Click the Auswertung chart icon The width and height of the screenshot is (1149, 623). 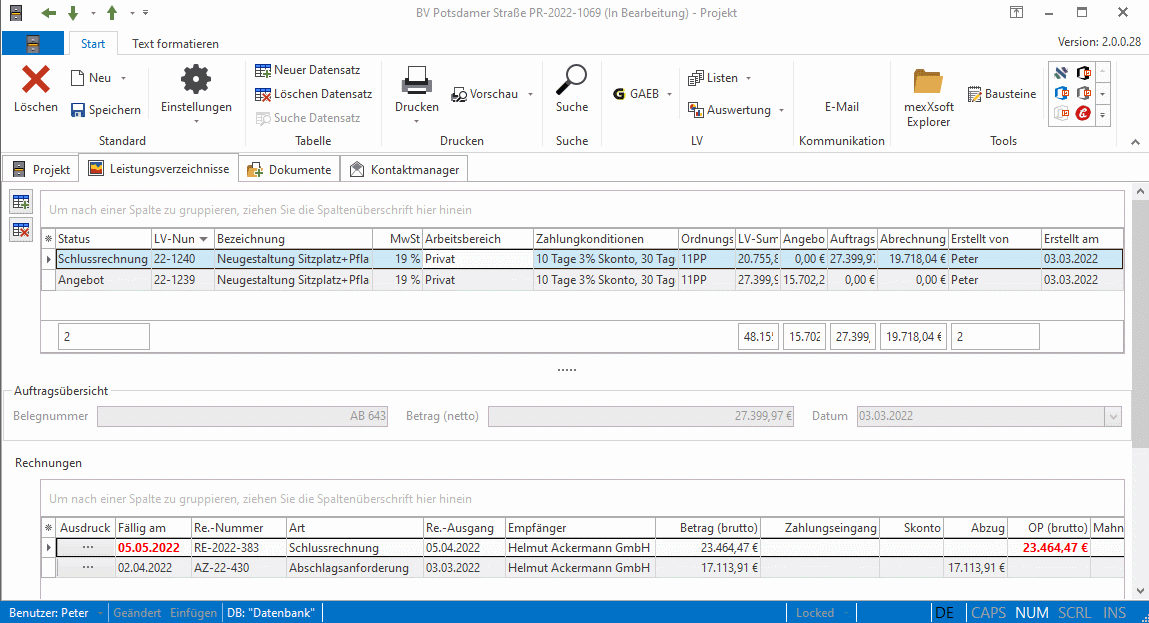pos(695,110)
